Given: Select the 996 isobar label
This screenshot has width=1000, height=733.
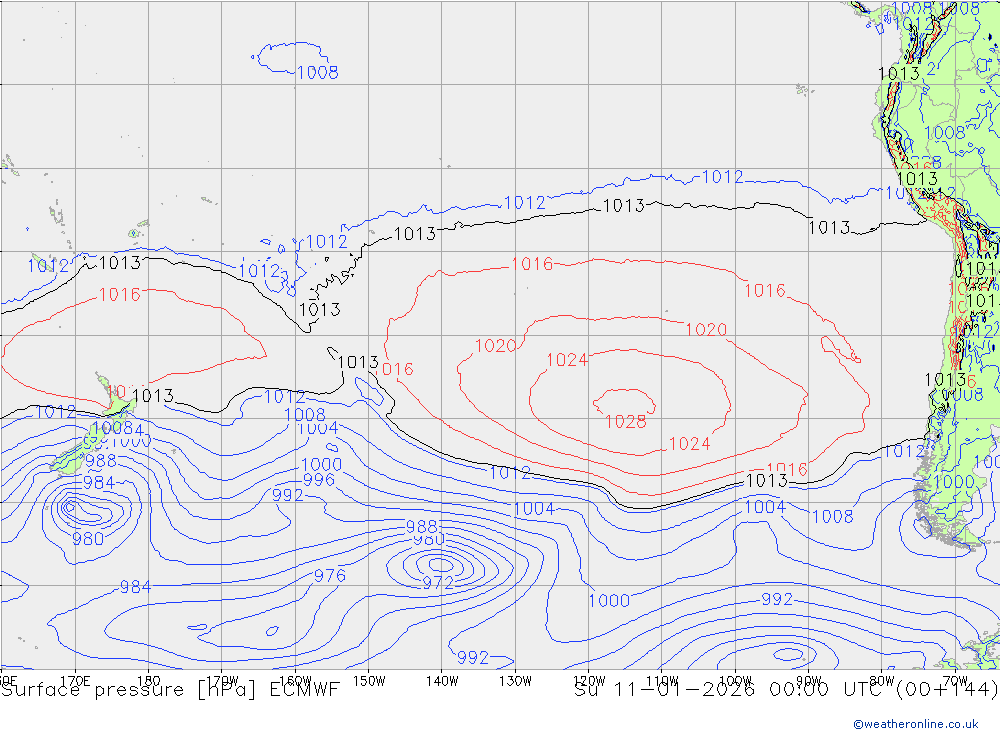Looking at the screenshot, I should tap(319, 480).
